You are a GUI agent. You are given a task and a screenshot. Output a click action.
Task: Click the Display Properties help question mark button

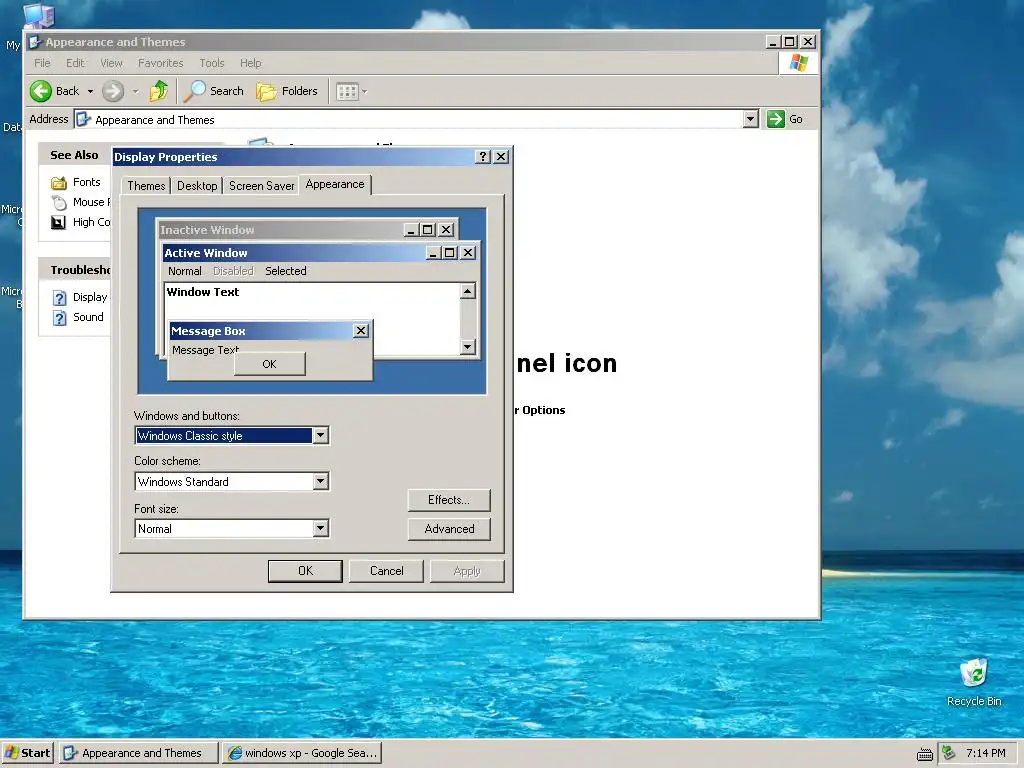tap(483, 157)
